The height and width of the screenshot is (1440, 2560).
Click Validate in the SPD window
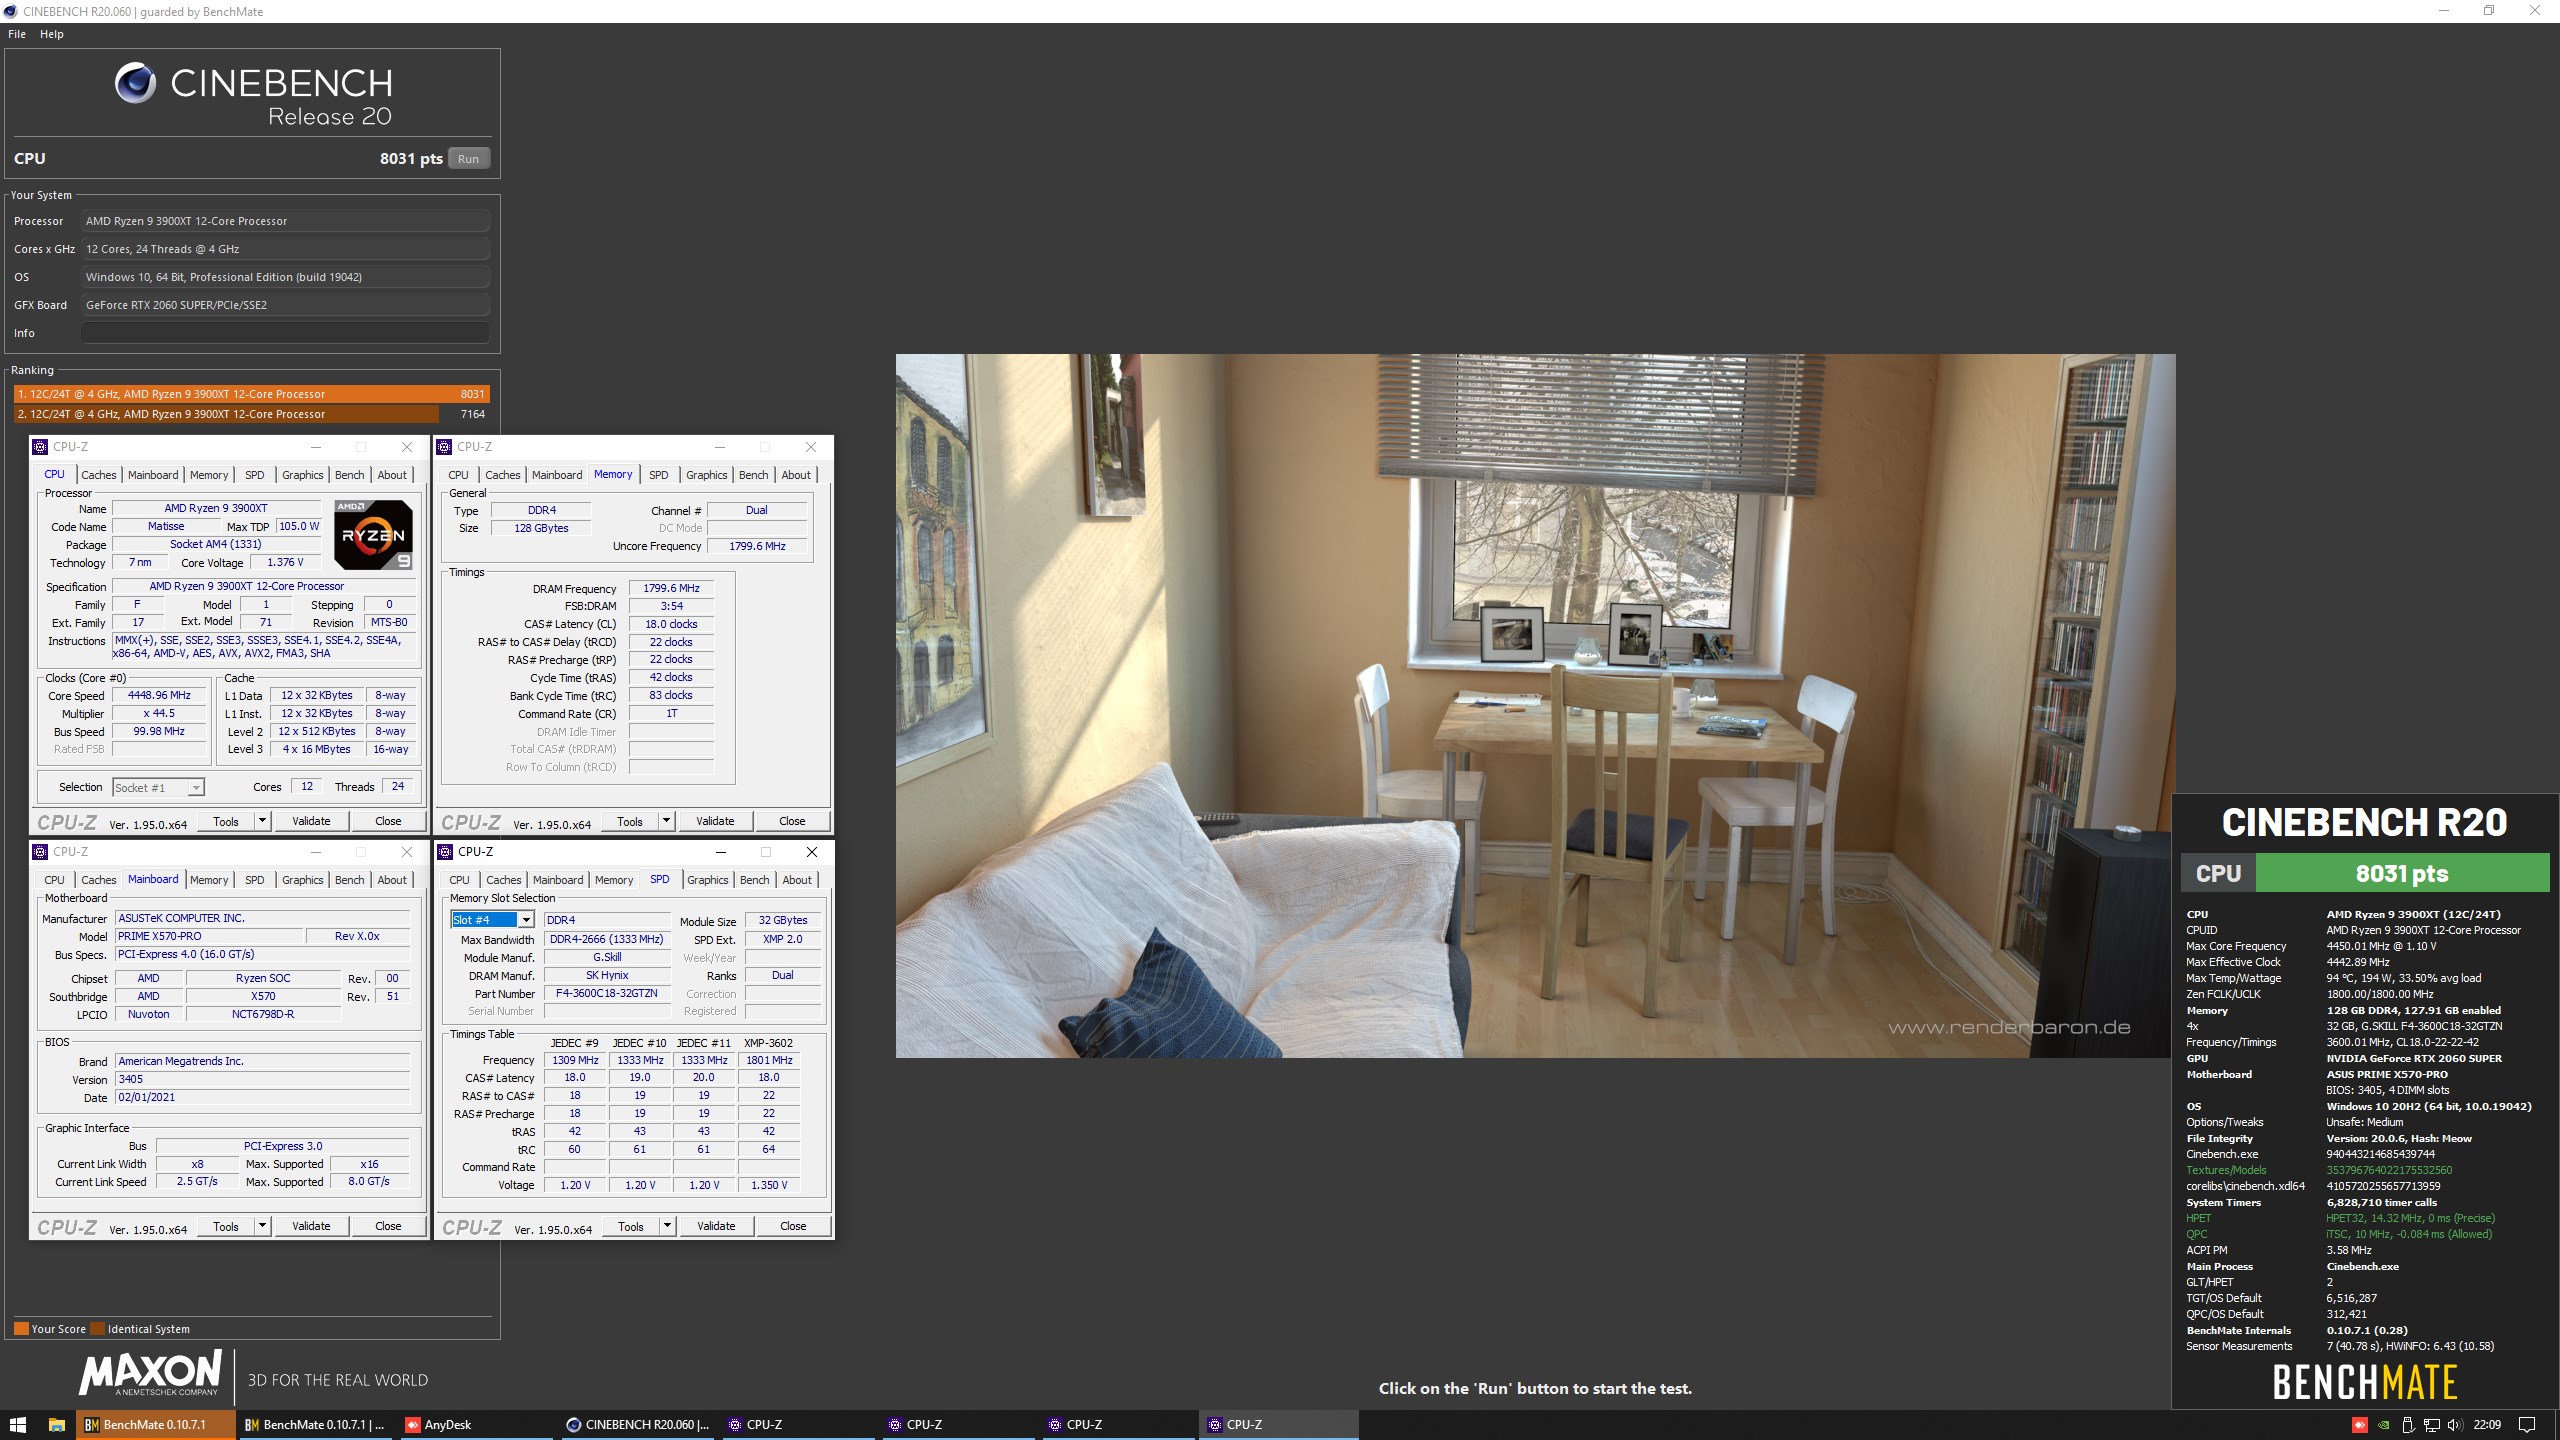tap(716, 1226)
